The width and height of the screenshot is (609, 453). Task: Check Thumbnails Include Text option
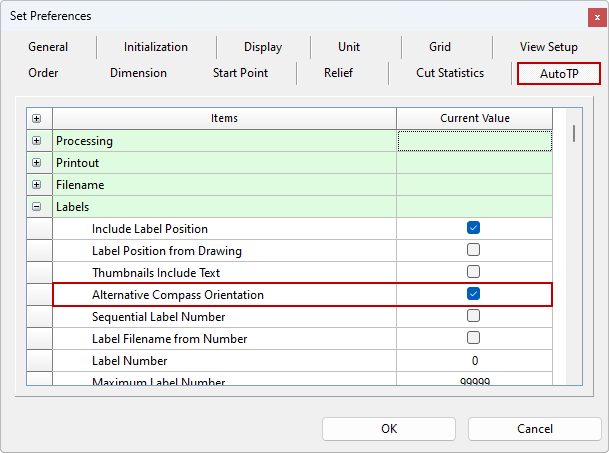(474, 272)
